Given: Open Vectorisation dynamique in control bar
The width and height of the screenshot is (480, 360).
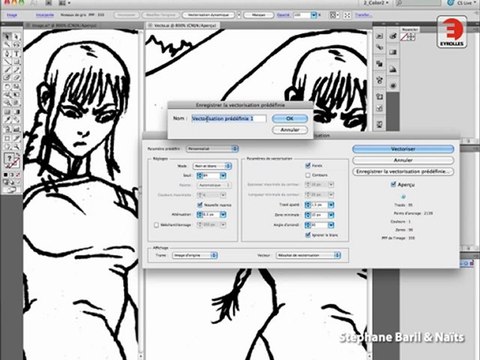Looking at the screenshot, I should coord(209,15).
